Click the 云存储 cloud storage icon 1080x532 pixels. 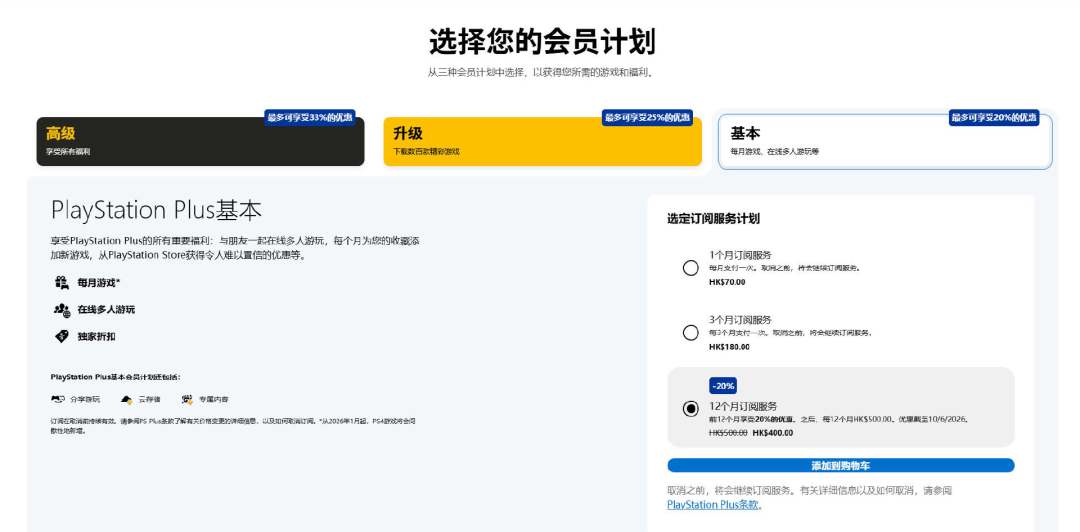pos(126,399)
